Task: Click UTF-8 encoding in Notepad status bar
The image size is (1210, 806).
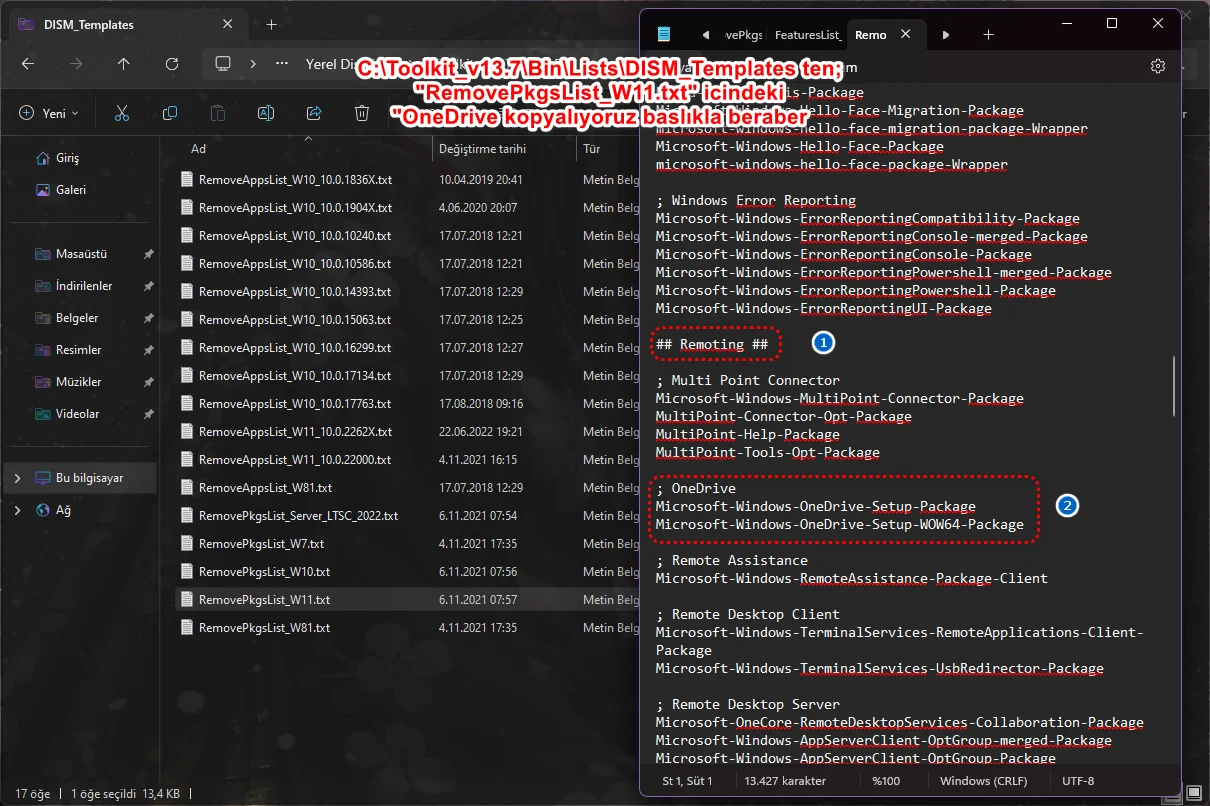Action: click(1079, 780)
